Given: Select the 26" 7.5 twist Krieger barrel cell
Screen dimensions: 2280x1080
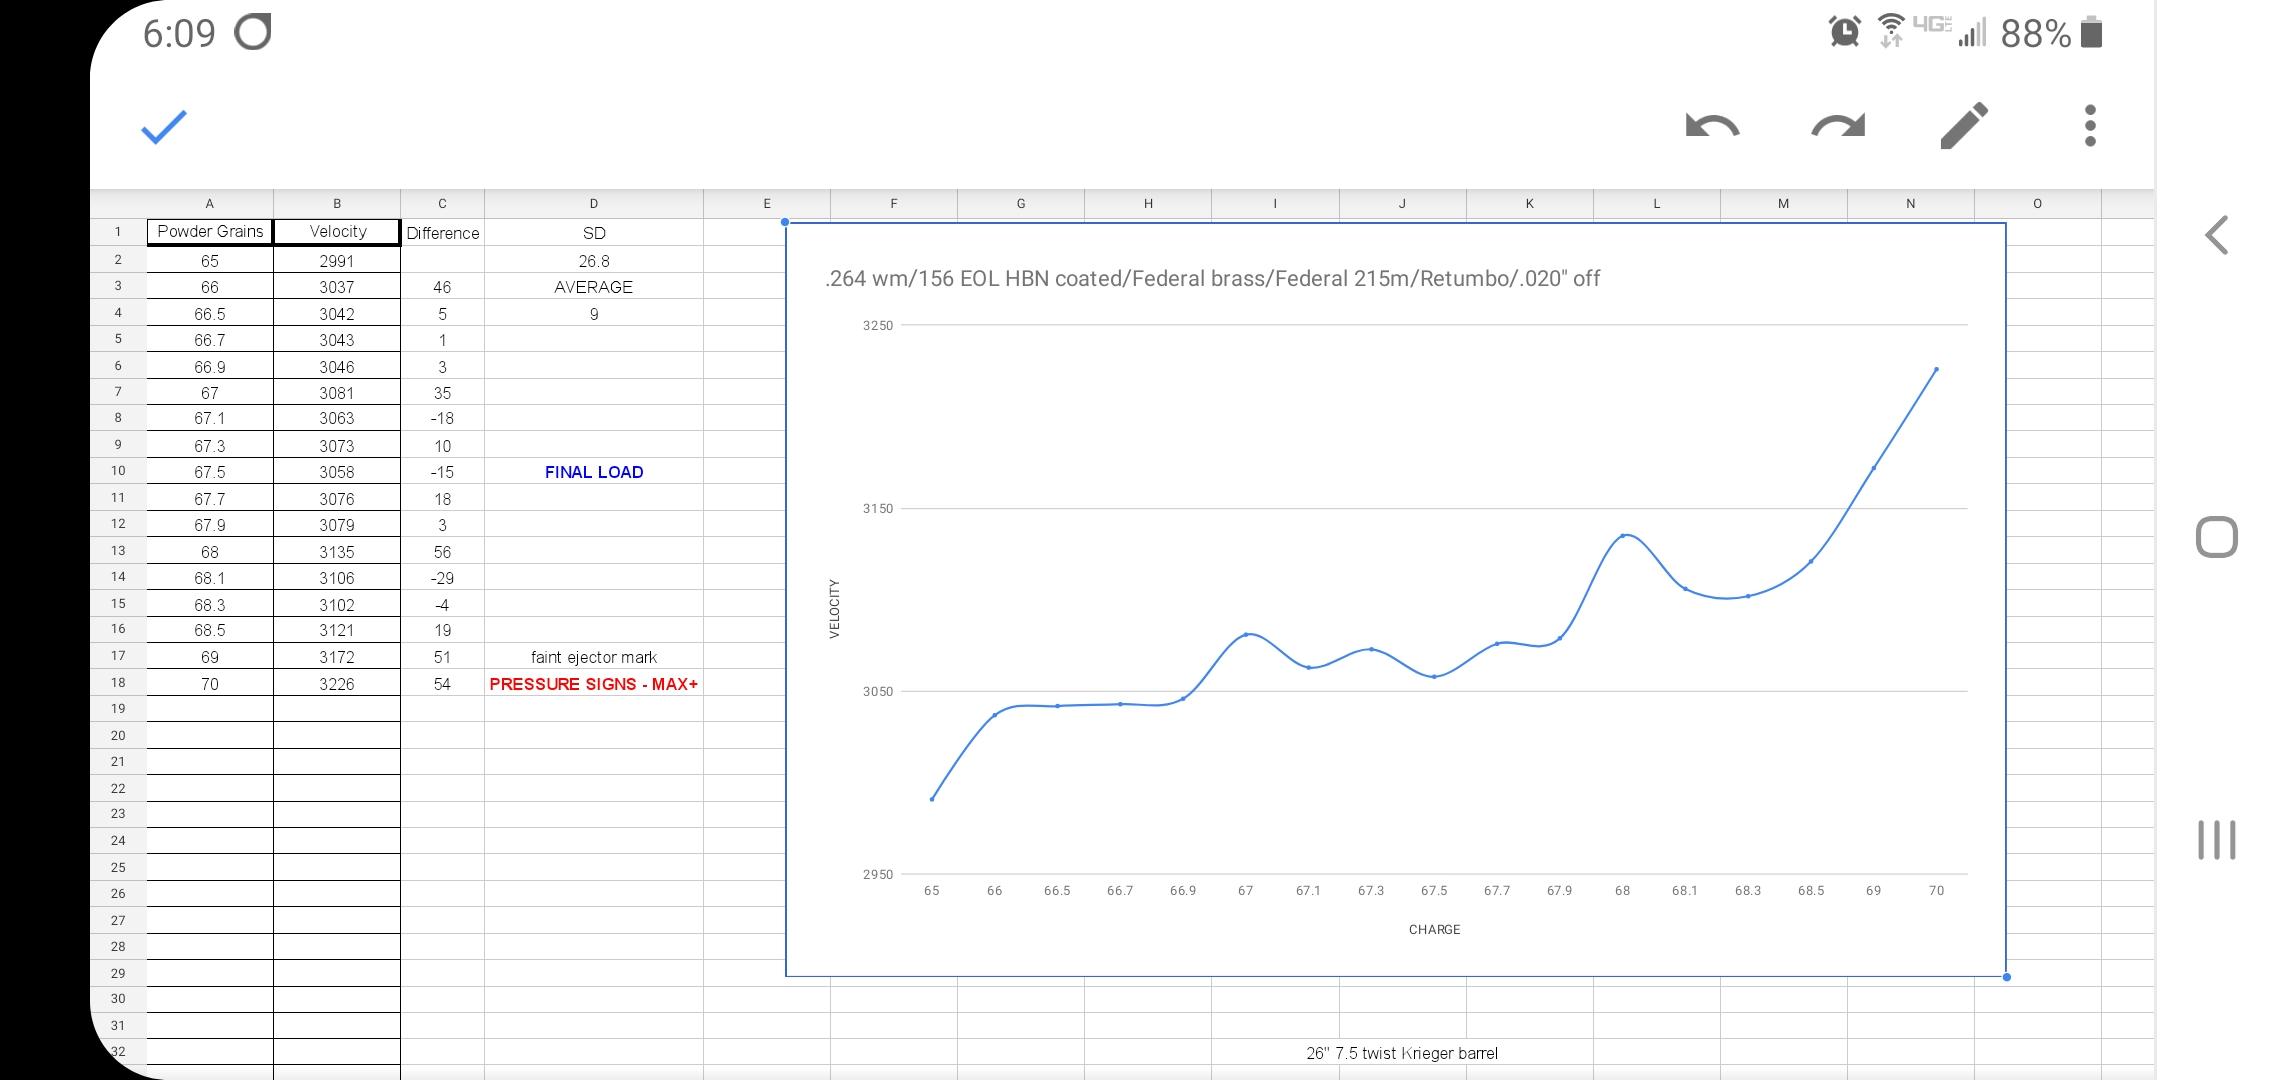Looking at the screenshot, I should click(1402, 1052).
